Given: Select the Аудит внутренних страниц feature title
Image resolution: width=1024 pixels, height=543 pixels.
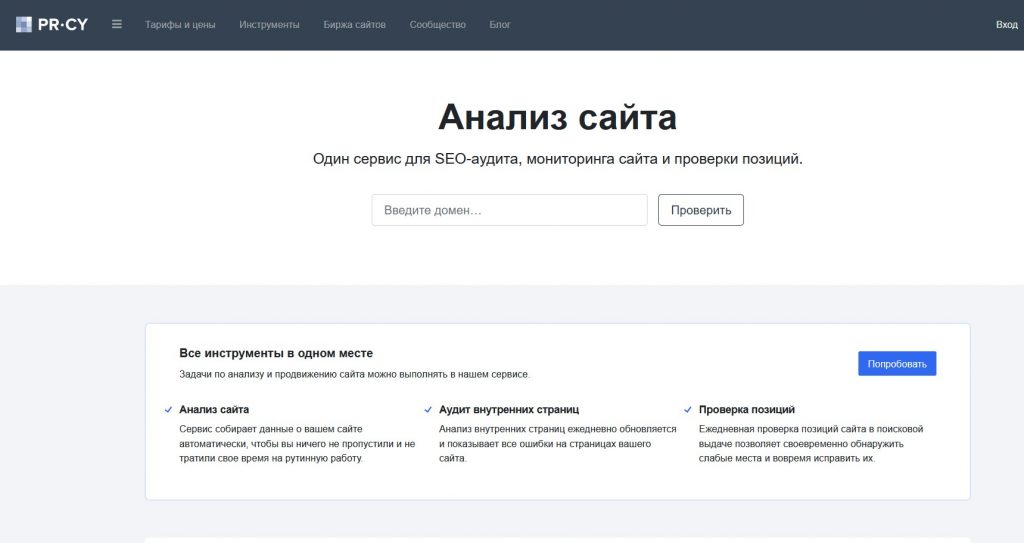Looking at the screenshot, I should (x=509, y=410).
